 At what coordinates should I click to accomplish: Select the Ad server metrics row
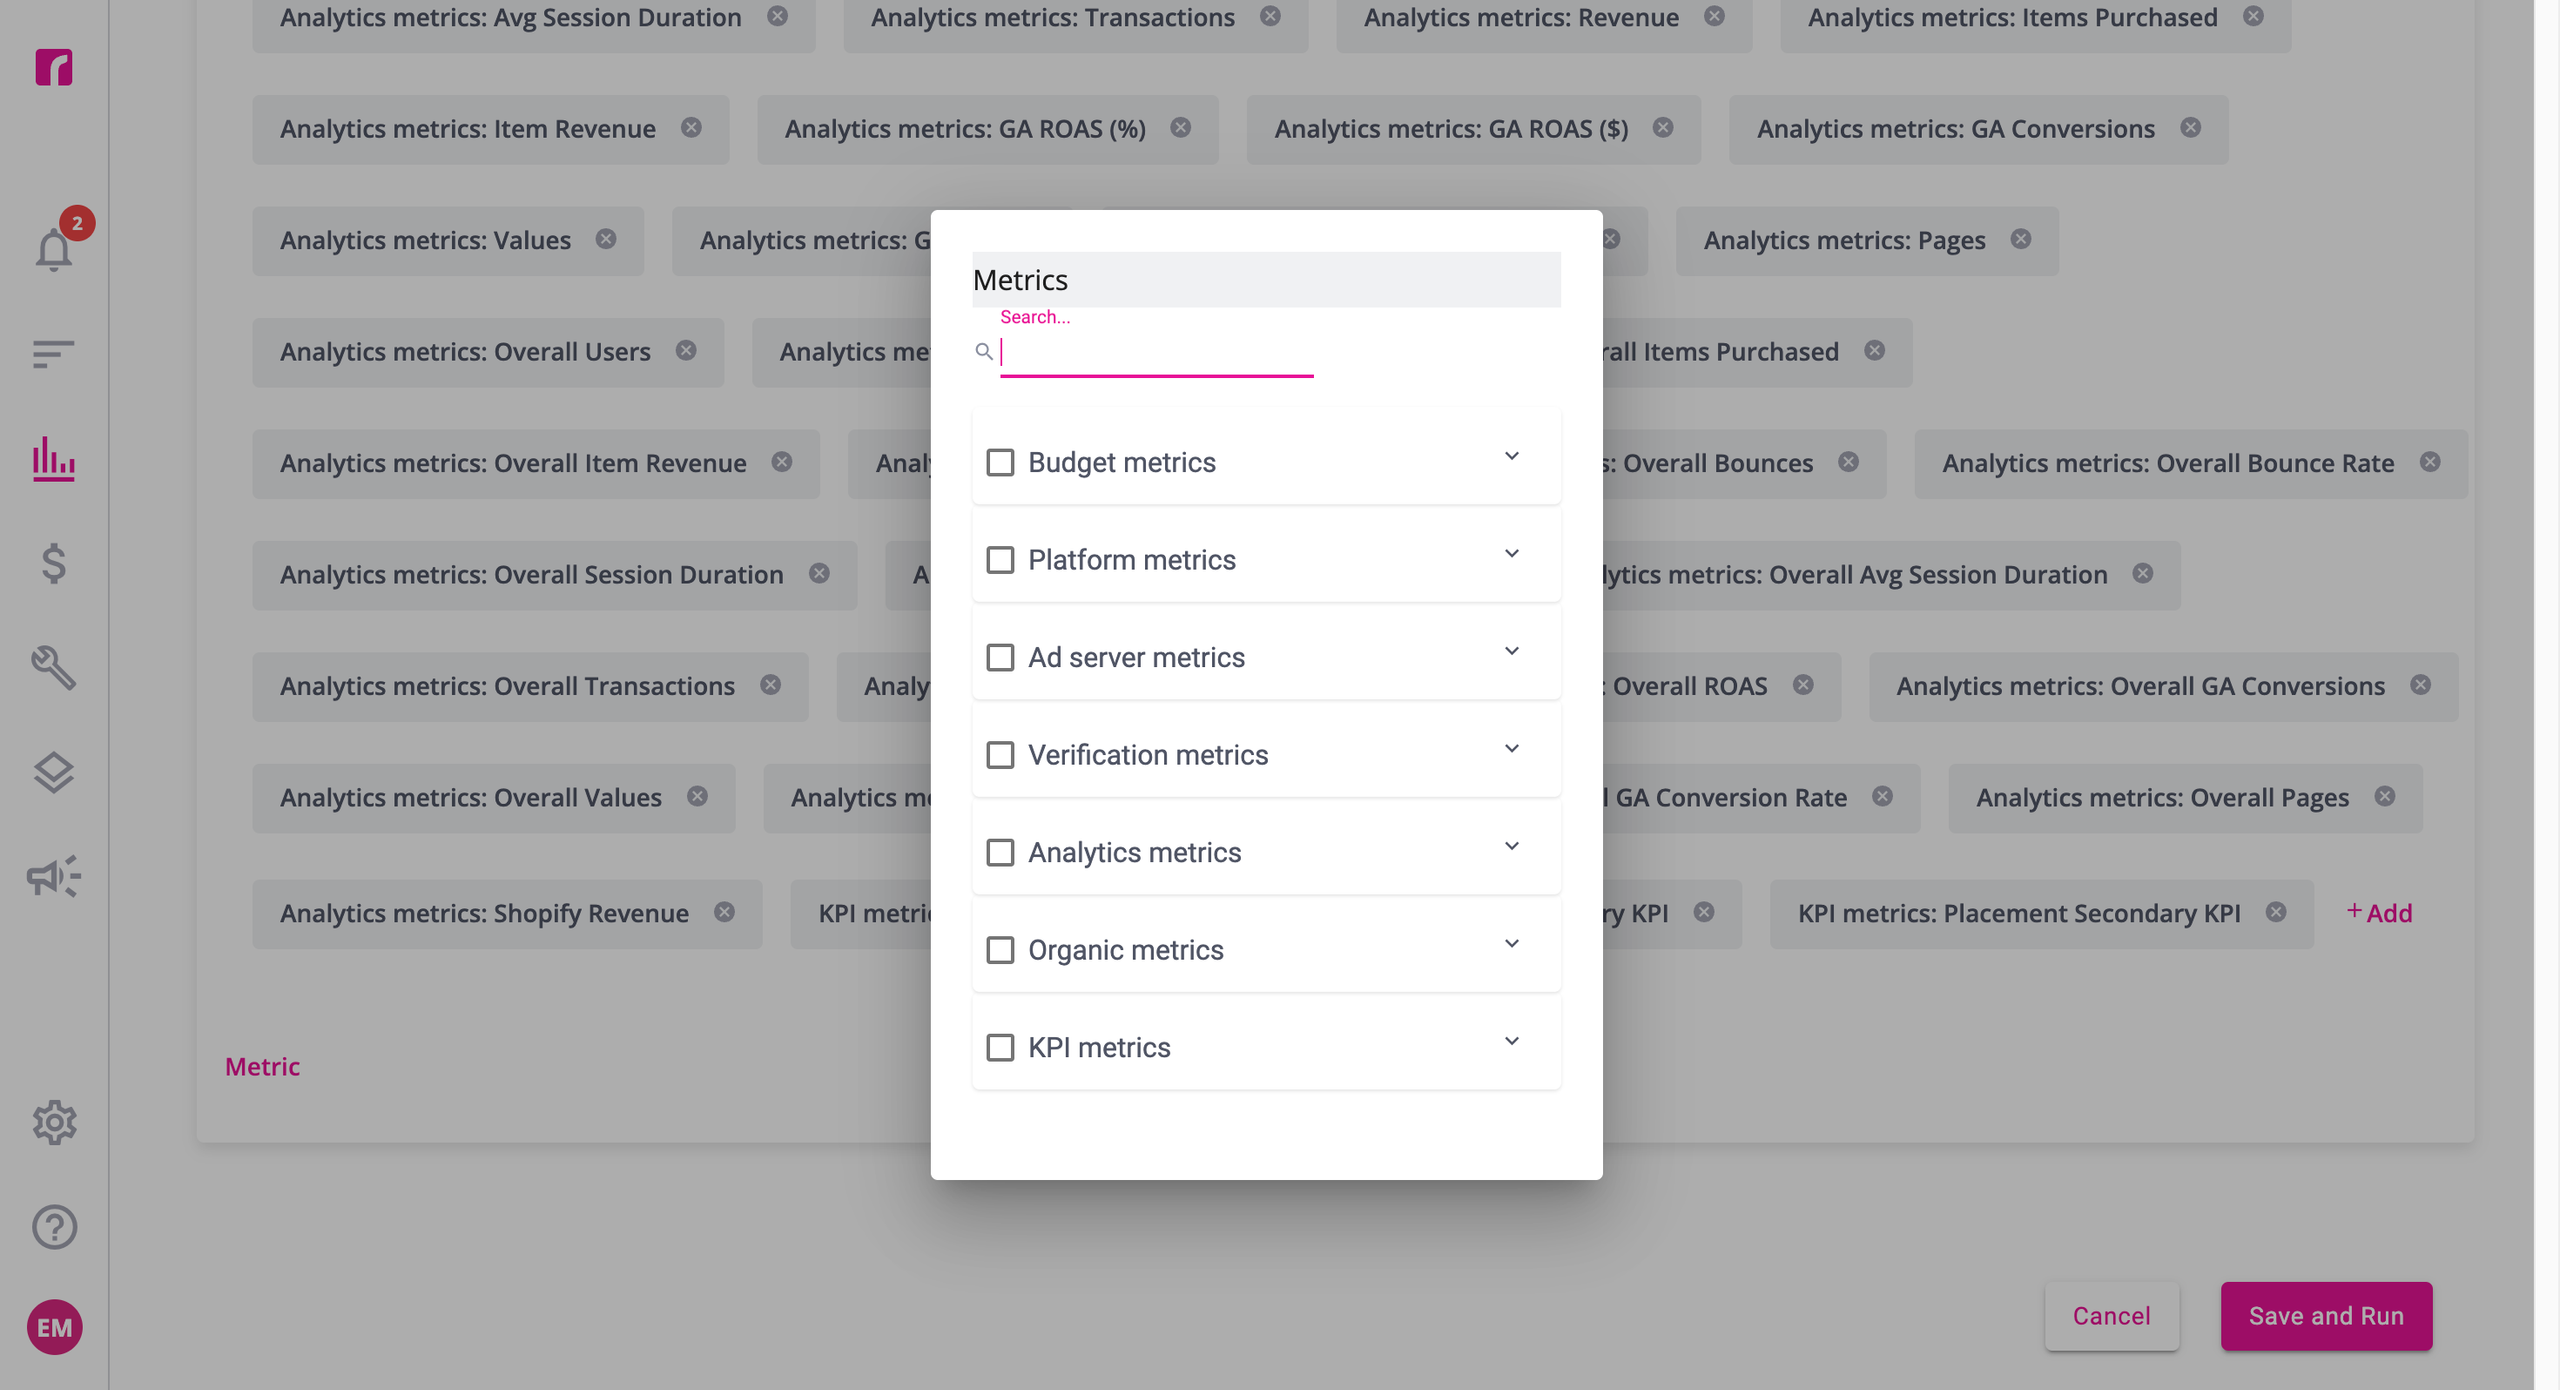1266,657
